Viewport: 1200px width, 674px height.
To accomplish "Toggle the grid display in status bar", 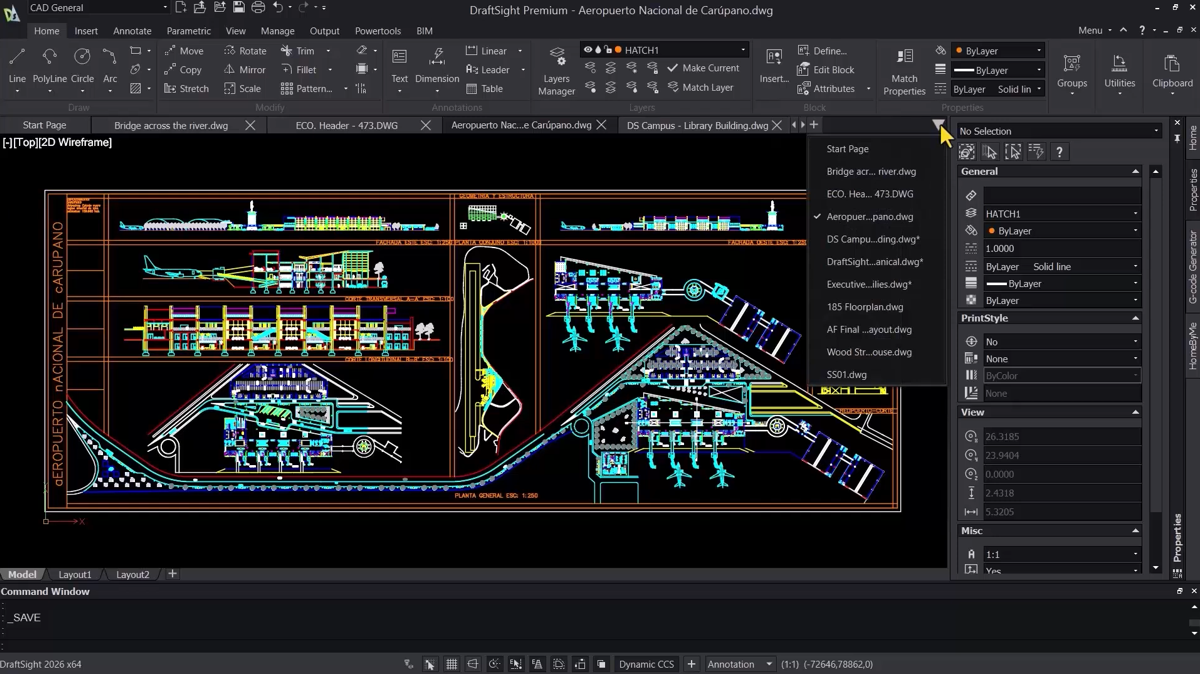I will [x=452, y=664].
